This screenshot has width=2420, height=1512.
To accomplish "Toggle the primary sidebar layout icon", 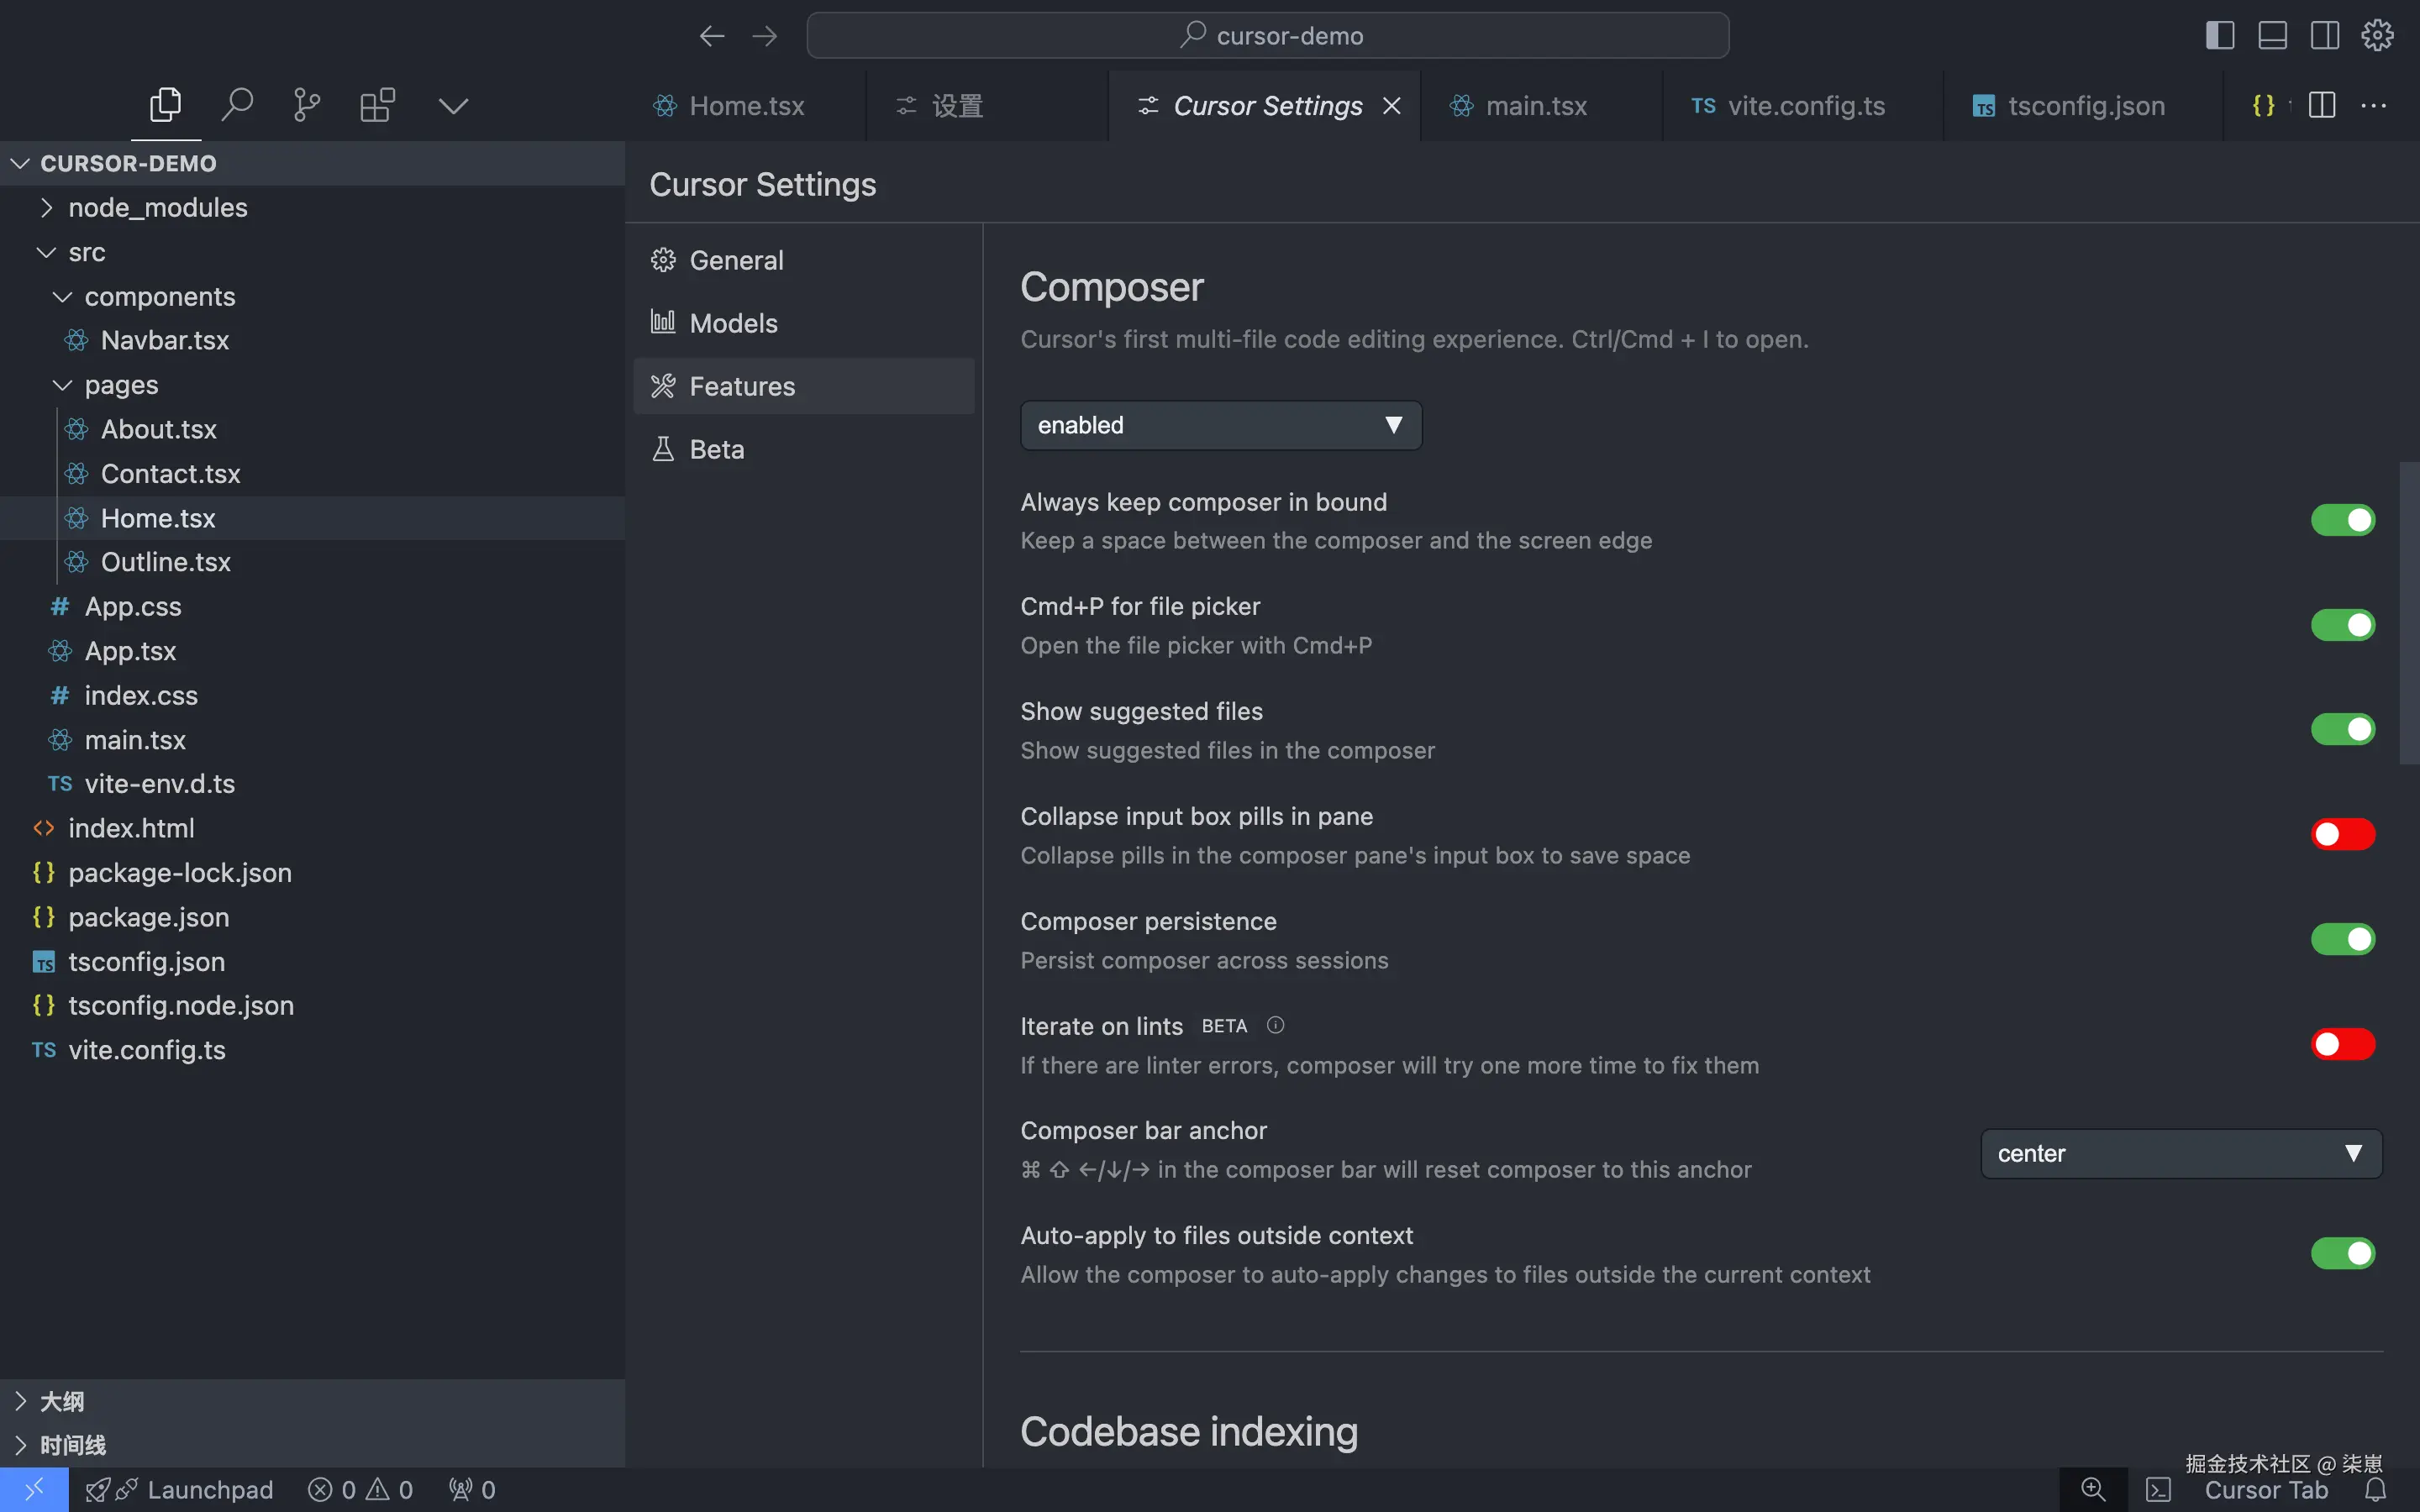I will click(x=2219, y=36).
